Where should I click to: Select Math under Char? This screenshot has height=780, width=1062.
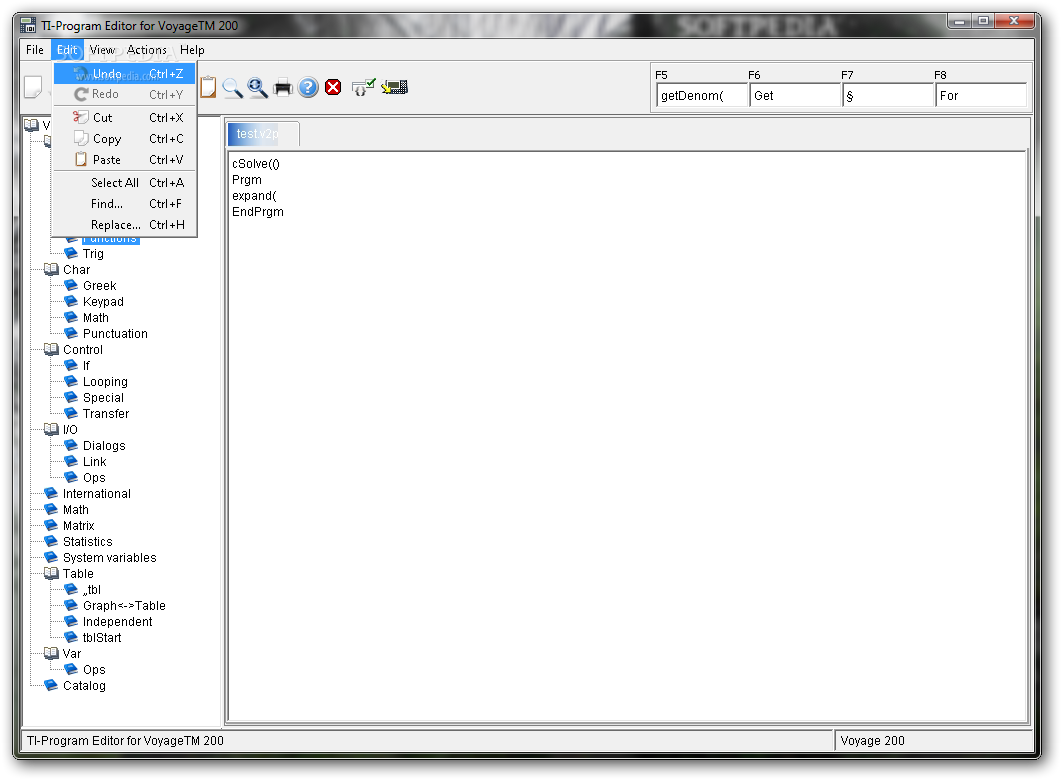[x=95, y=318]
